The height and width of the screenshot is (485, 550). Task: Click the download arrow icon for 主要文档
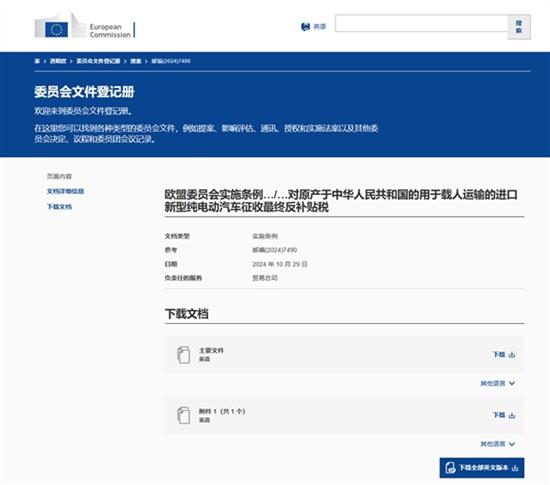(x=512, y=355)
